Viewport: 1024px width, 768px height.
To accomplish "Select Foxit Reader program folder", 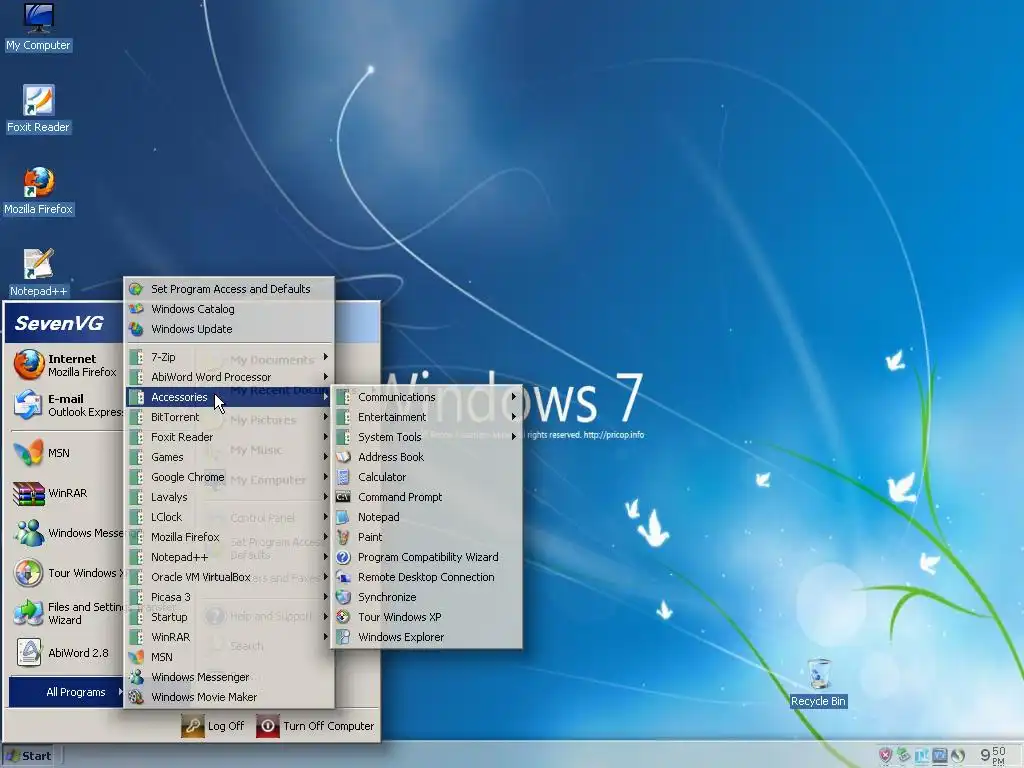I will click(229, 437).
